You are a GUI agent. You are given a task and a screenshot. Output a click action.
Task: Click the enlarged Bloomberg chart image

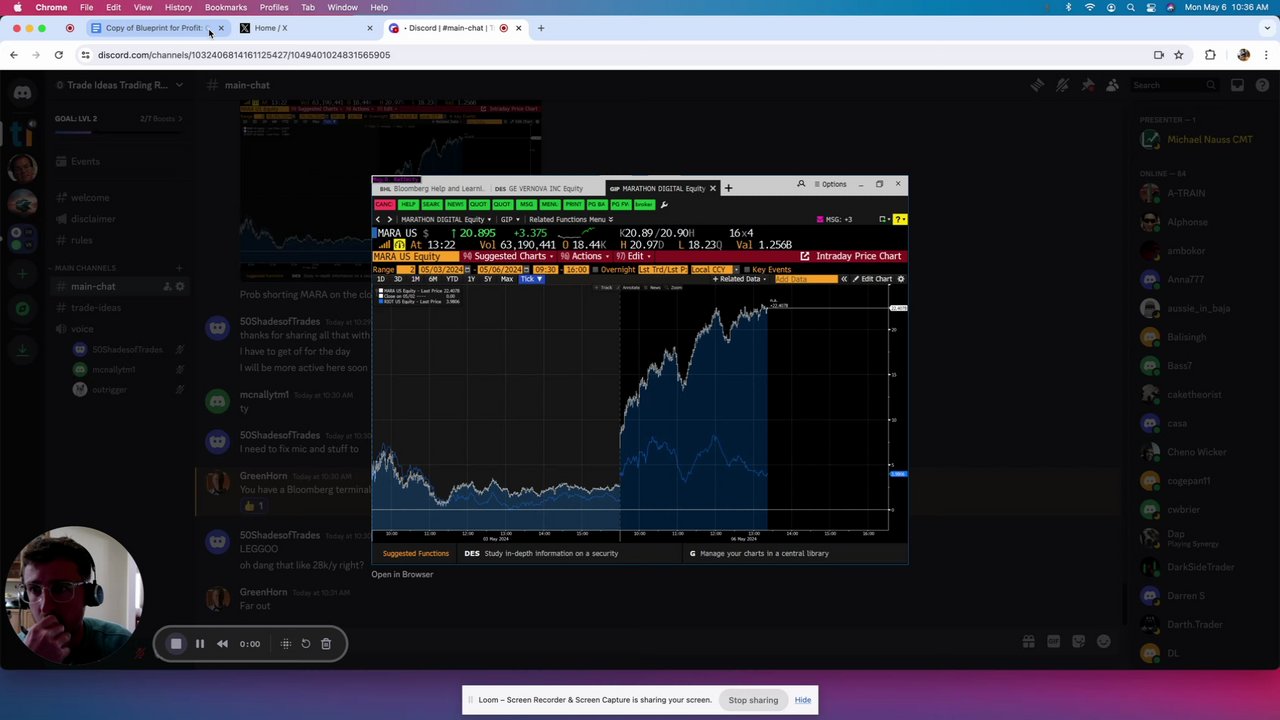640,370
